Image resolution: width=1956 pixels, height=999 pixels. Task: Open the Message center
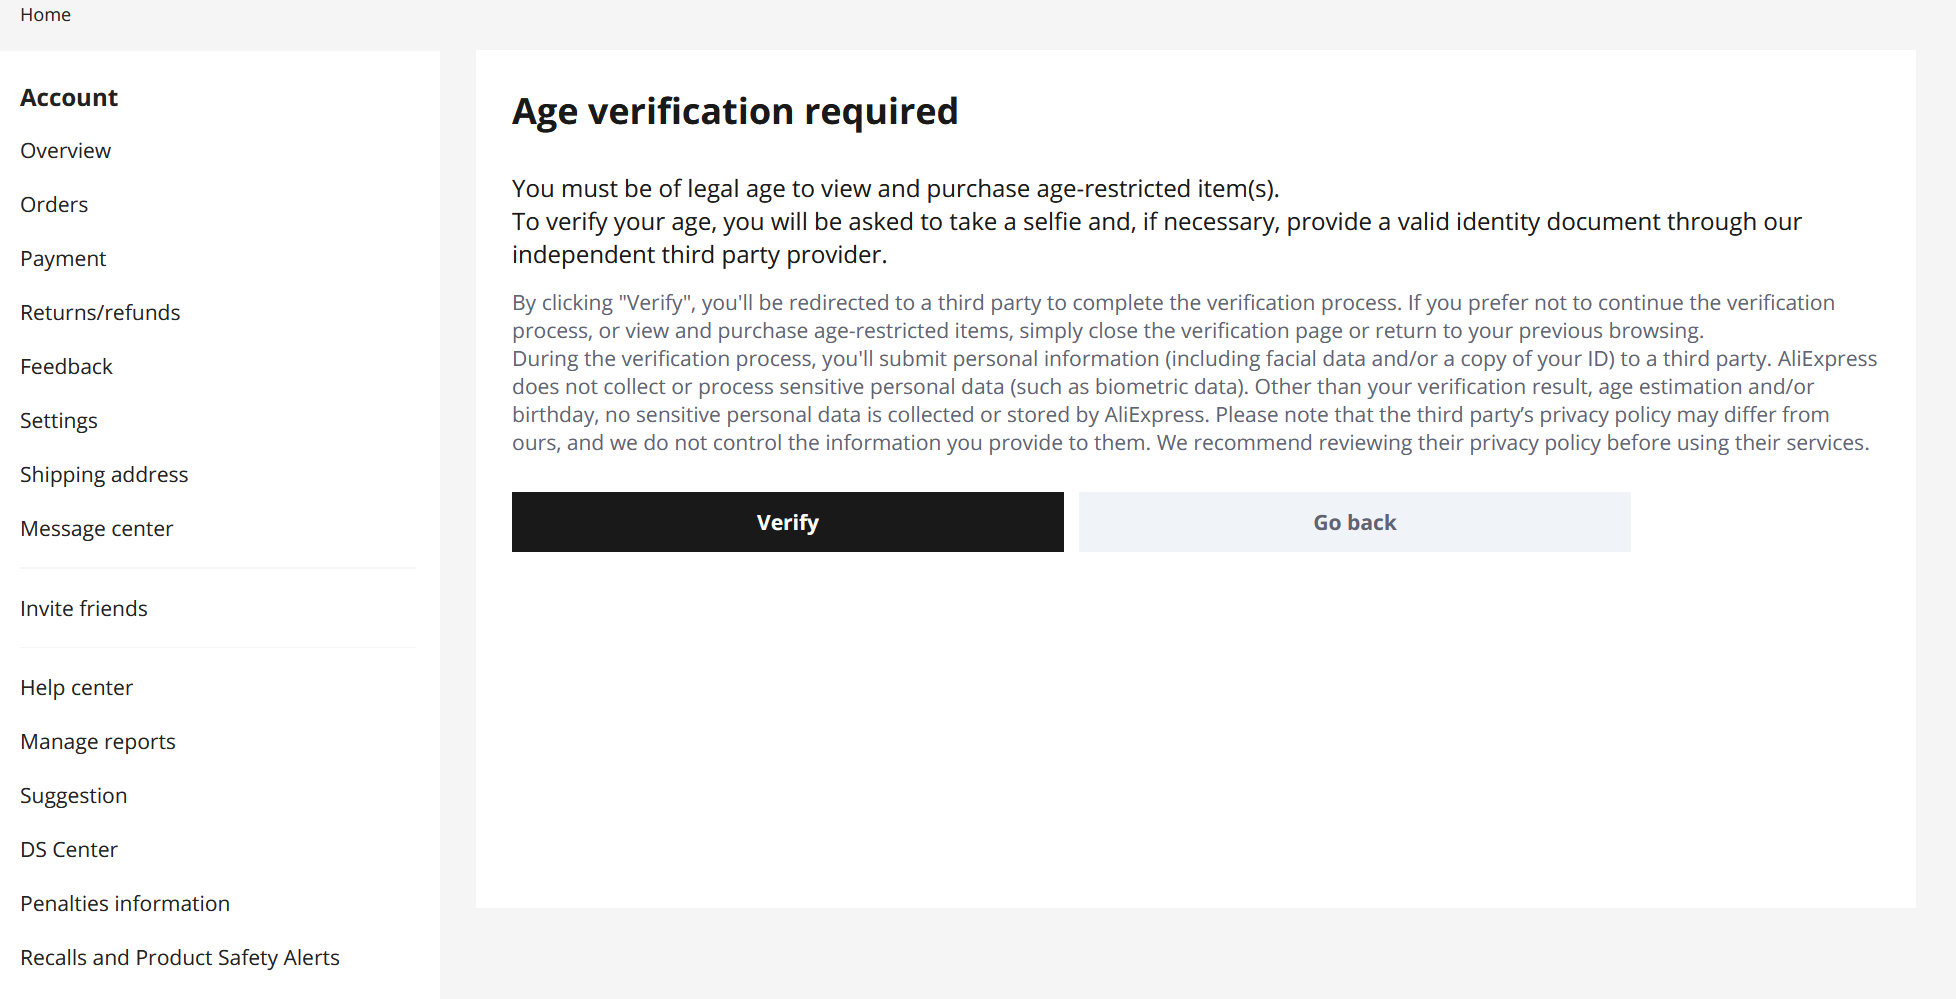click(x=96, y=529)
